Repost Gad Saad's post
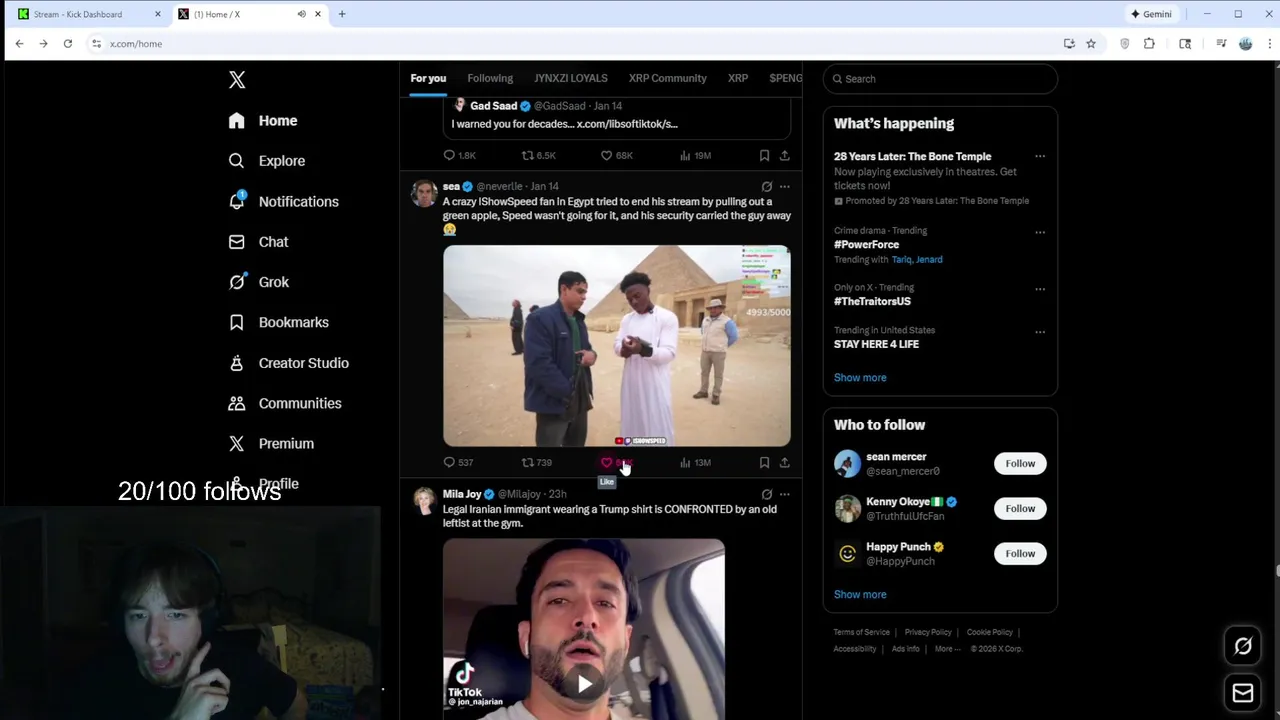 538,155
